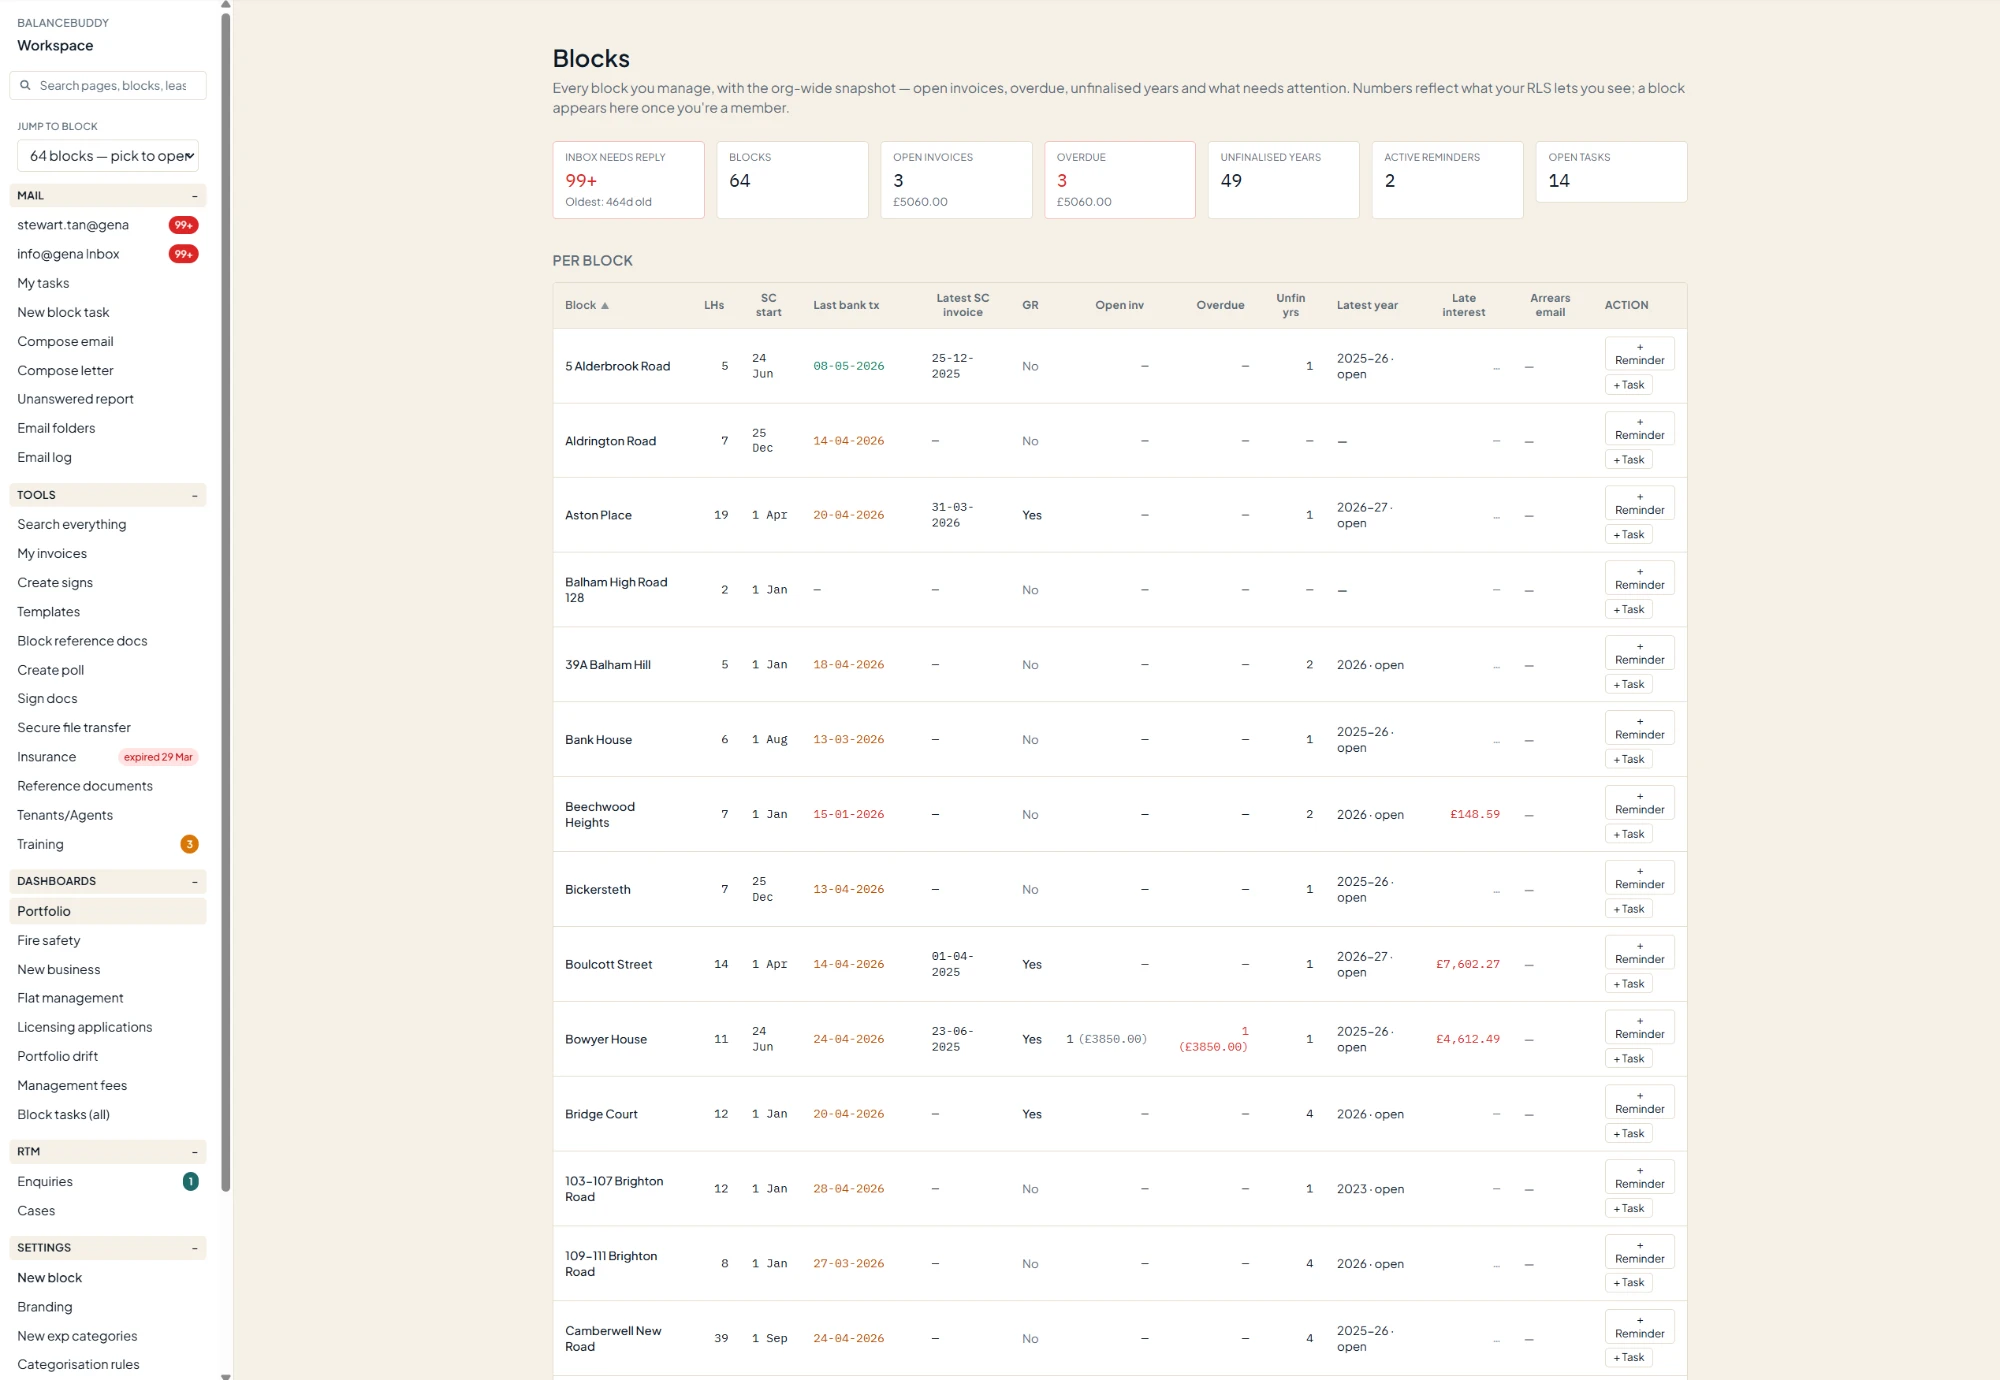The image size is (2000, 1380).
Task: Add Reminder for Bowyer House
Action: [x=1639, y=1028]
